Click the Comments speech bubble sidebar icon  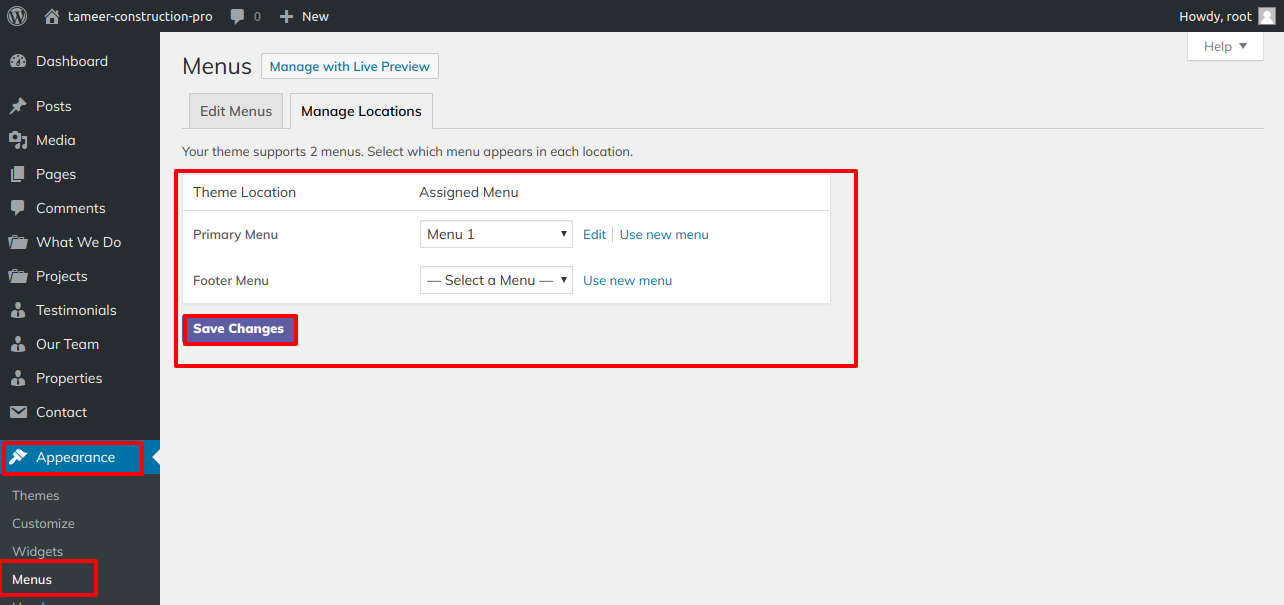[x=18, y=208]
